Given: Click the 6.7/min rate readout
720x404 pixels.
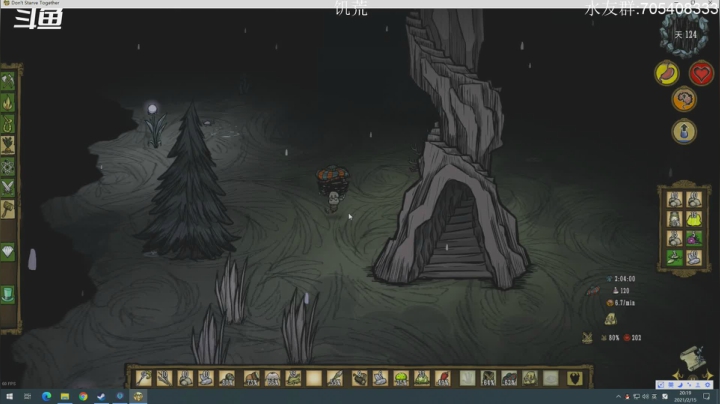Looking at the screenshot, I should pos(624,303).
